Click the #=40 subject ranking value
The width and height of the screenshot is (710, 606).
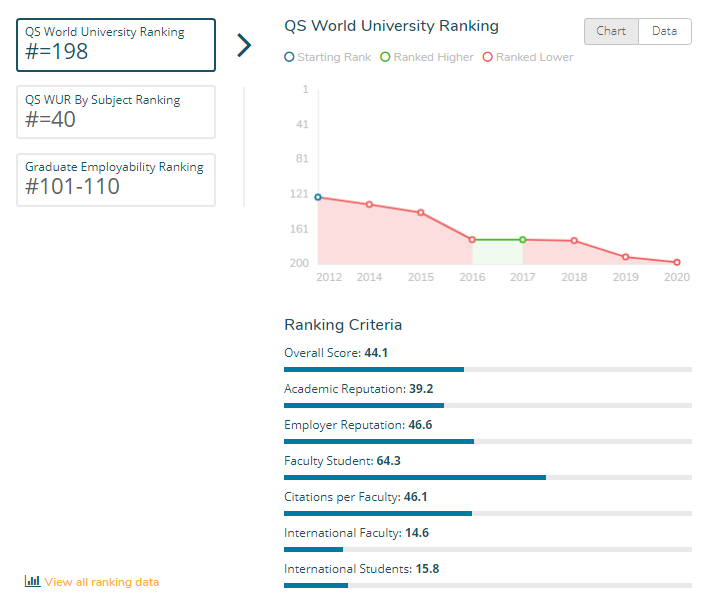pos(50,120)
